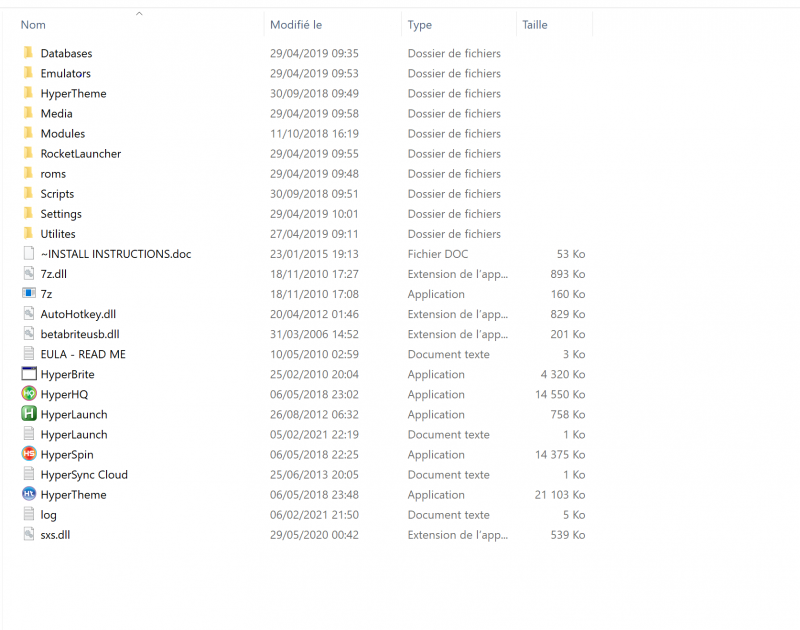Click the text document icon of HyperLaunch
Screen dimensions: 800x630
pos(29,434)
